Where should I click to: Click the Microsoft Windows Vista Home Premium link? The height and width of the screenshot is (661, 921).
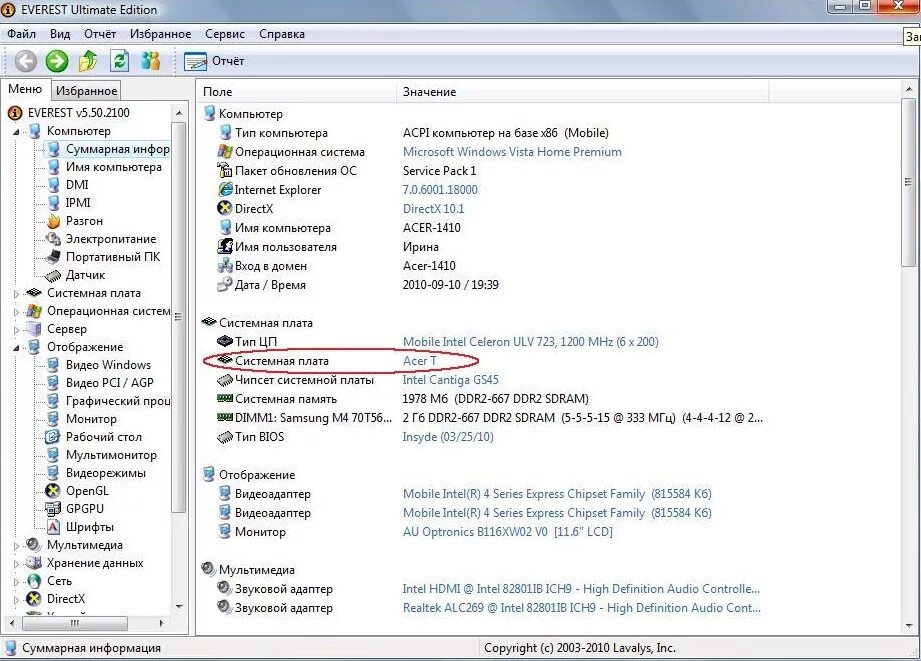point(512,152)
